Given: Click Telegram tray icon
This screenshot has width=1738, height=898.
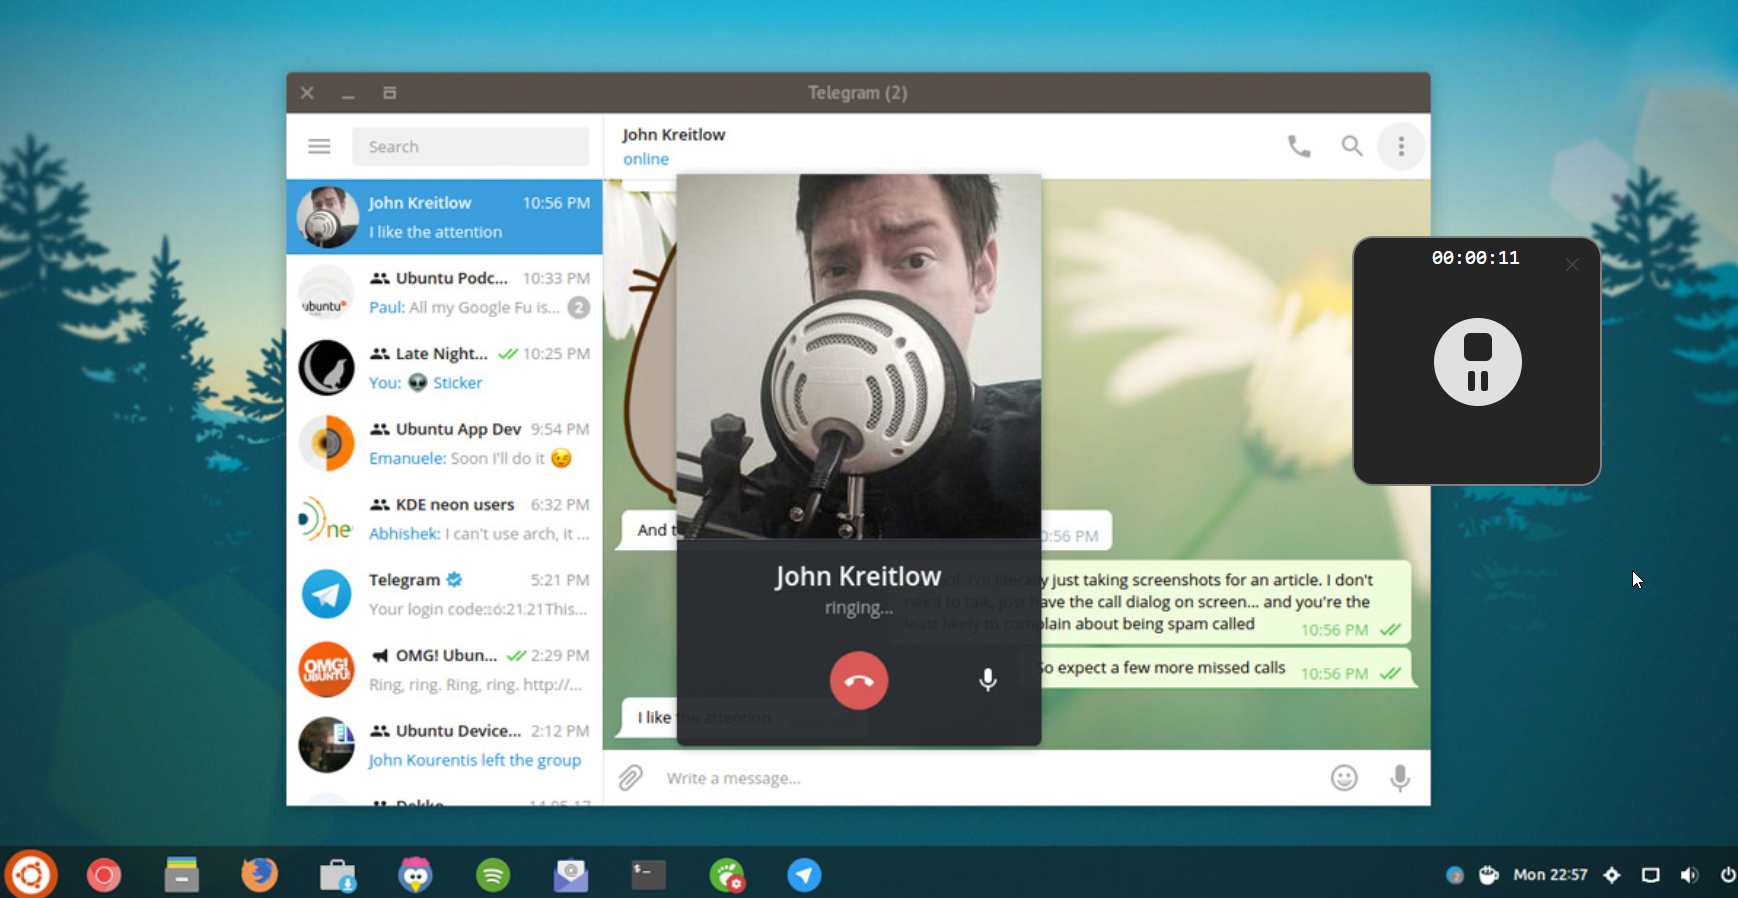Looking at the screenshot, I should tap(1455, 875).
